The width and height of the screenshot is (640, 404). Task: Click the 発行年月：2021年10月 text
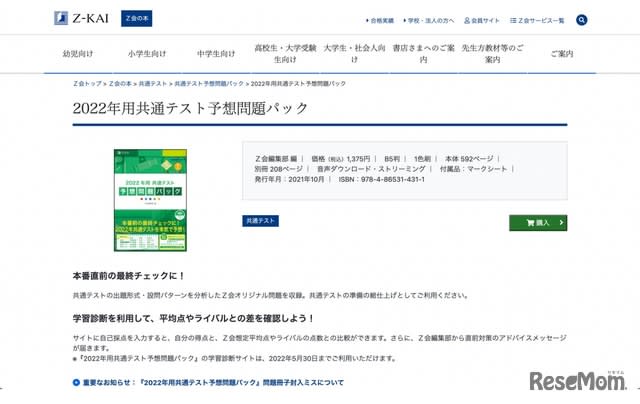(289, 179)
